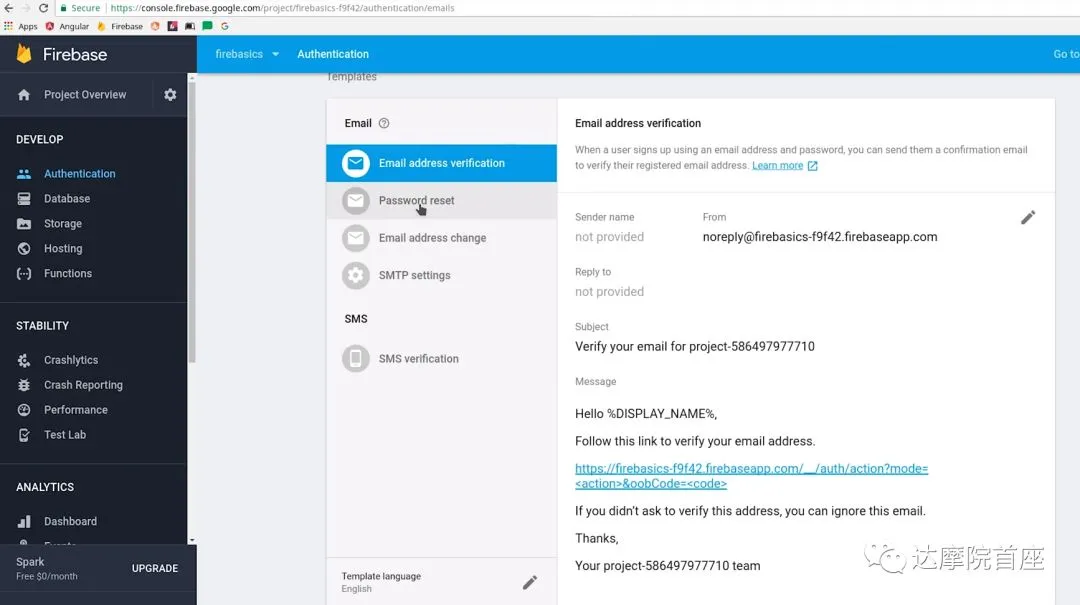
Task: Open Test Lab in the sidebar
Action: pos(65,435)
